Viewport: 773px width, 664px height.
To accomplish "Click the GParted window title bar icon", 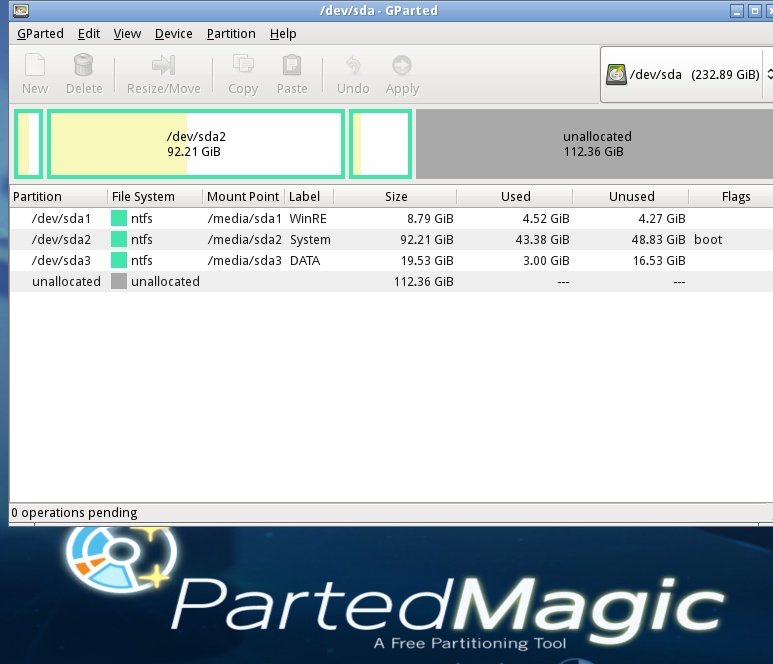I will click(x=21, y=10).
